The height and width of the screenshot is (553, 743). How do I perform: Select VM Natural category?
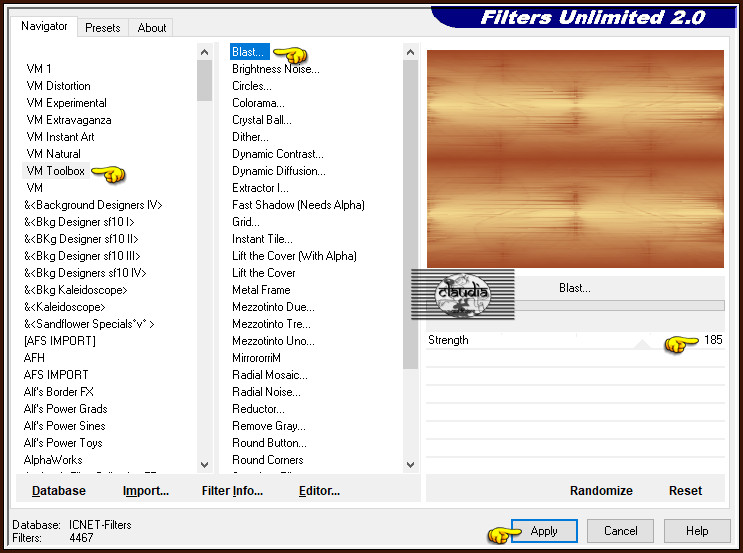[x=54, y=154]
